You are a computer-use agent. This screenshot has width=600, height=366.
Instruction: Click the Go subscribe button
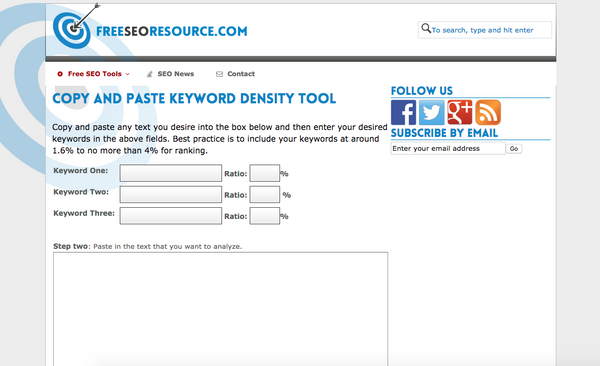pos(514,149)
